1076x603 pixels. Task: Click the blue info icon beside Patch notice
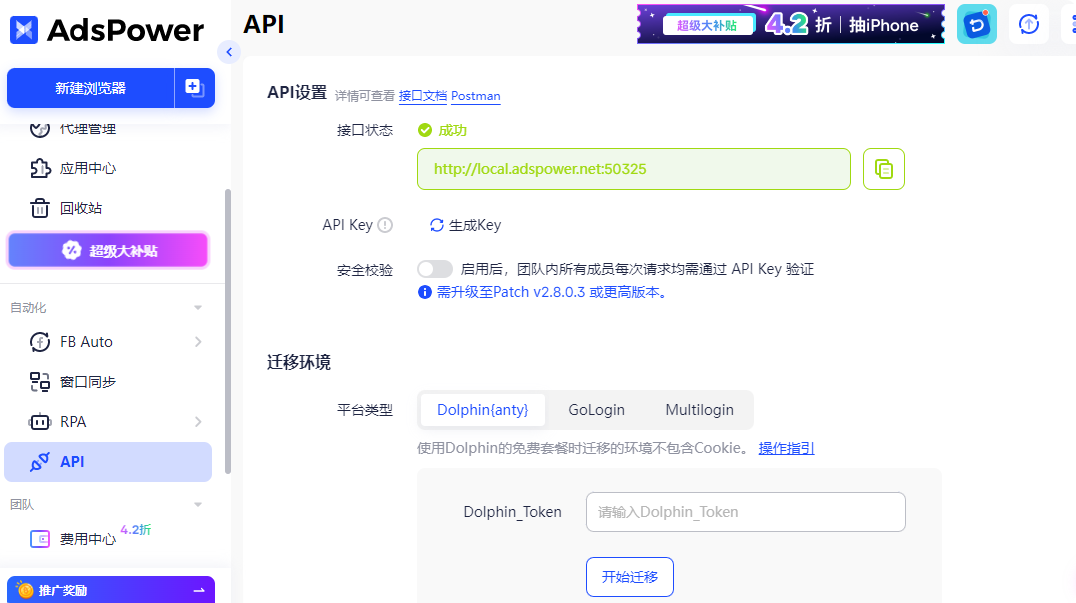point(425,292)
